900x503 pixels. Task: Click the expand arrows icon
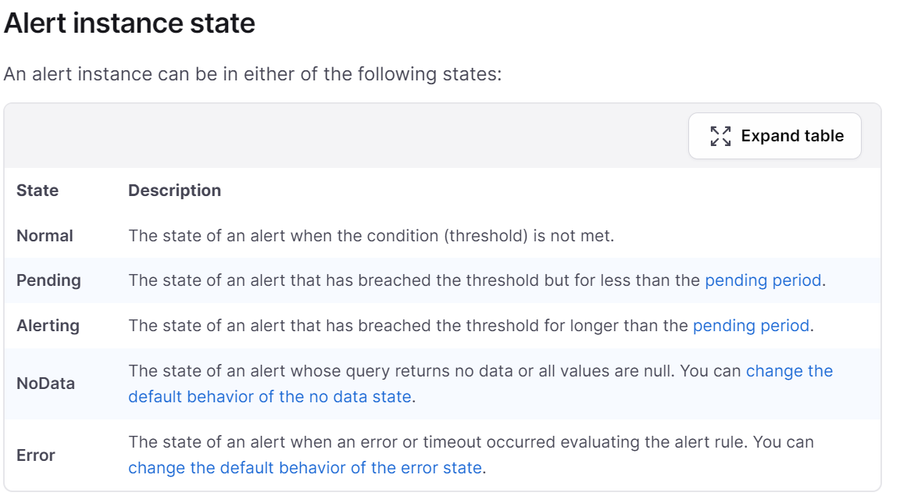pyautogui.click(x=720, y=136)
